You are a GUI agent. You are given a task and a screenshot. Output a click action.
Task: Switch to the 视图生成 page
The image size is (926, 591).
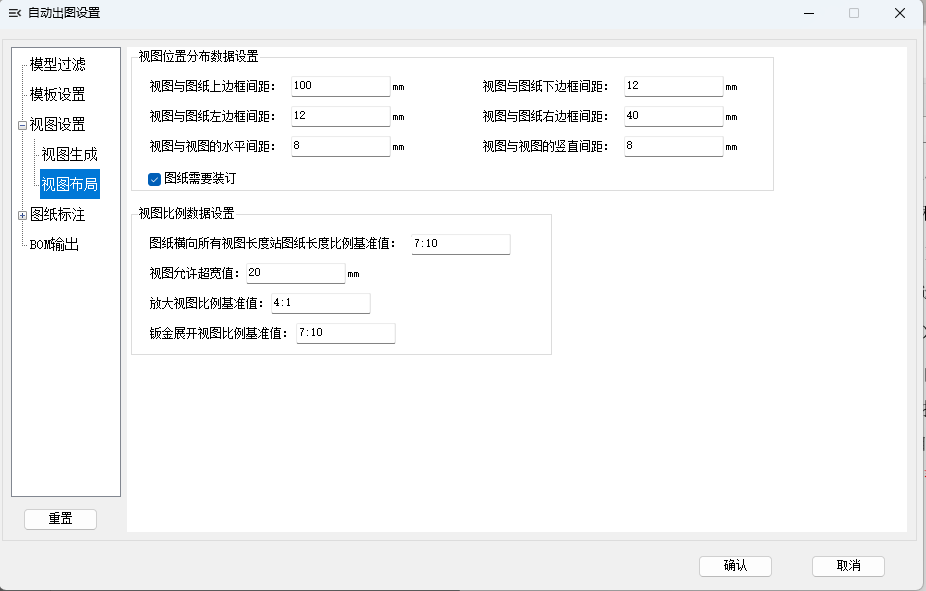(69, 155)
